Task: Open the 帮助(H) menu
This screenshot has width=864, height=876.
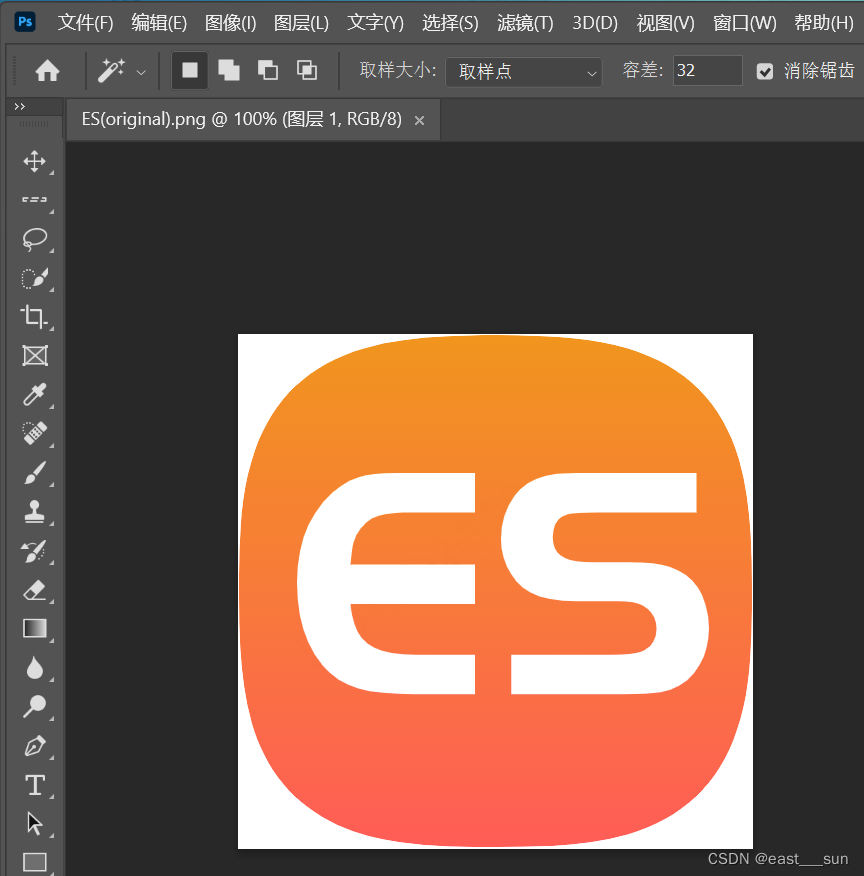Action: tap(824, 23)
